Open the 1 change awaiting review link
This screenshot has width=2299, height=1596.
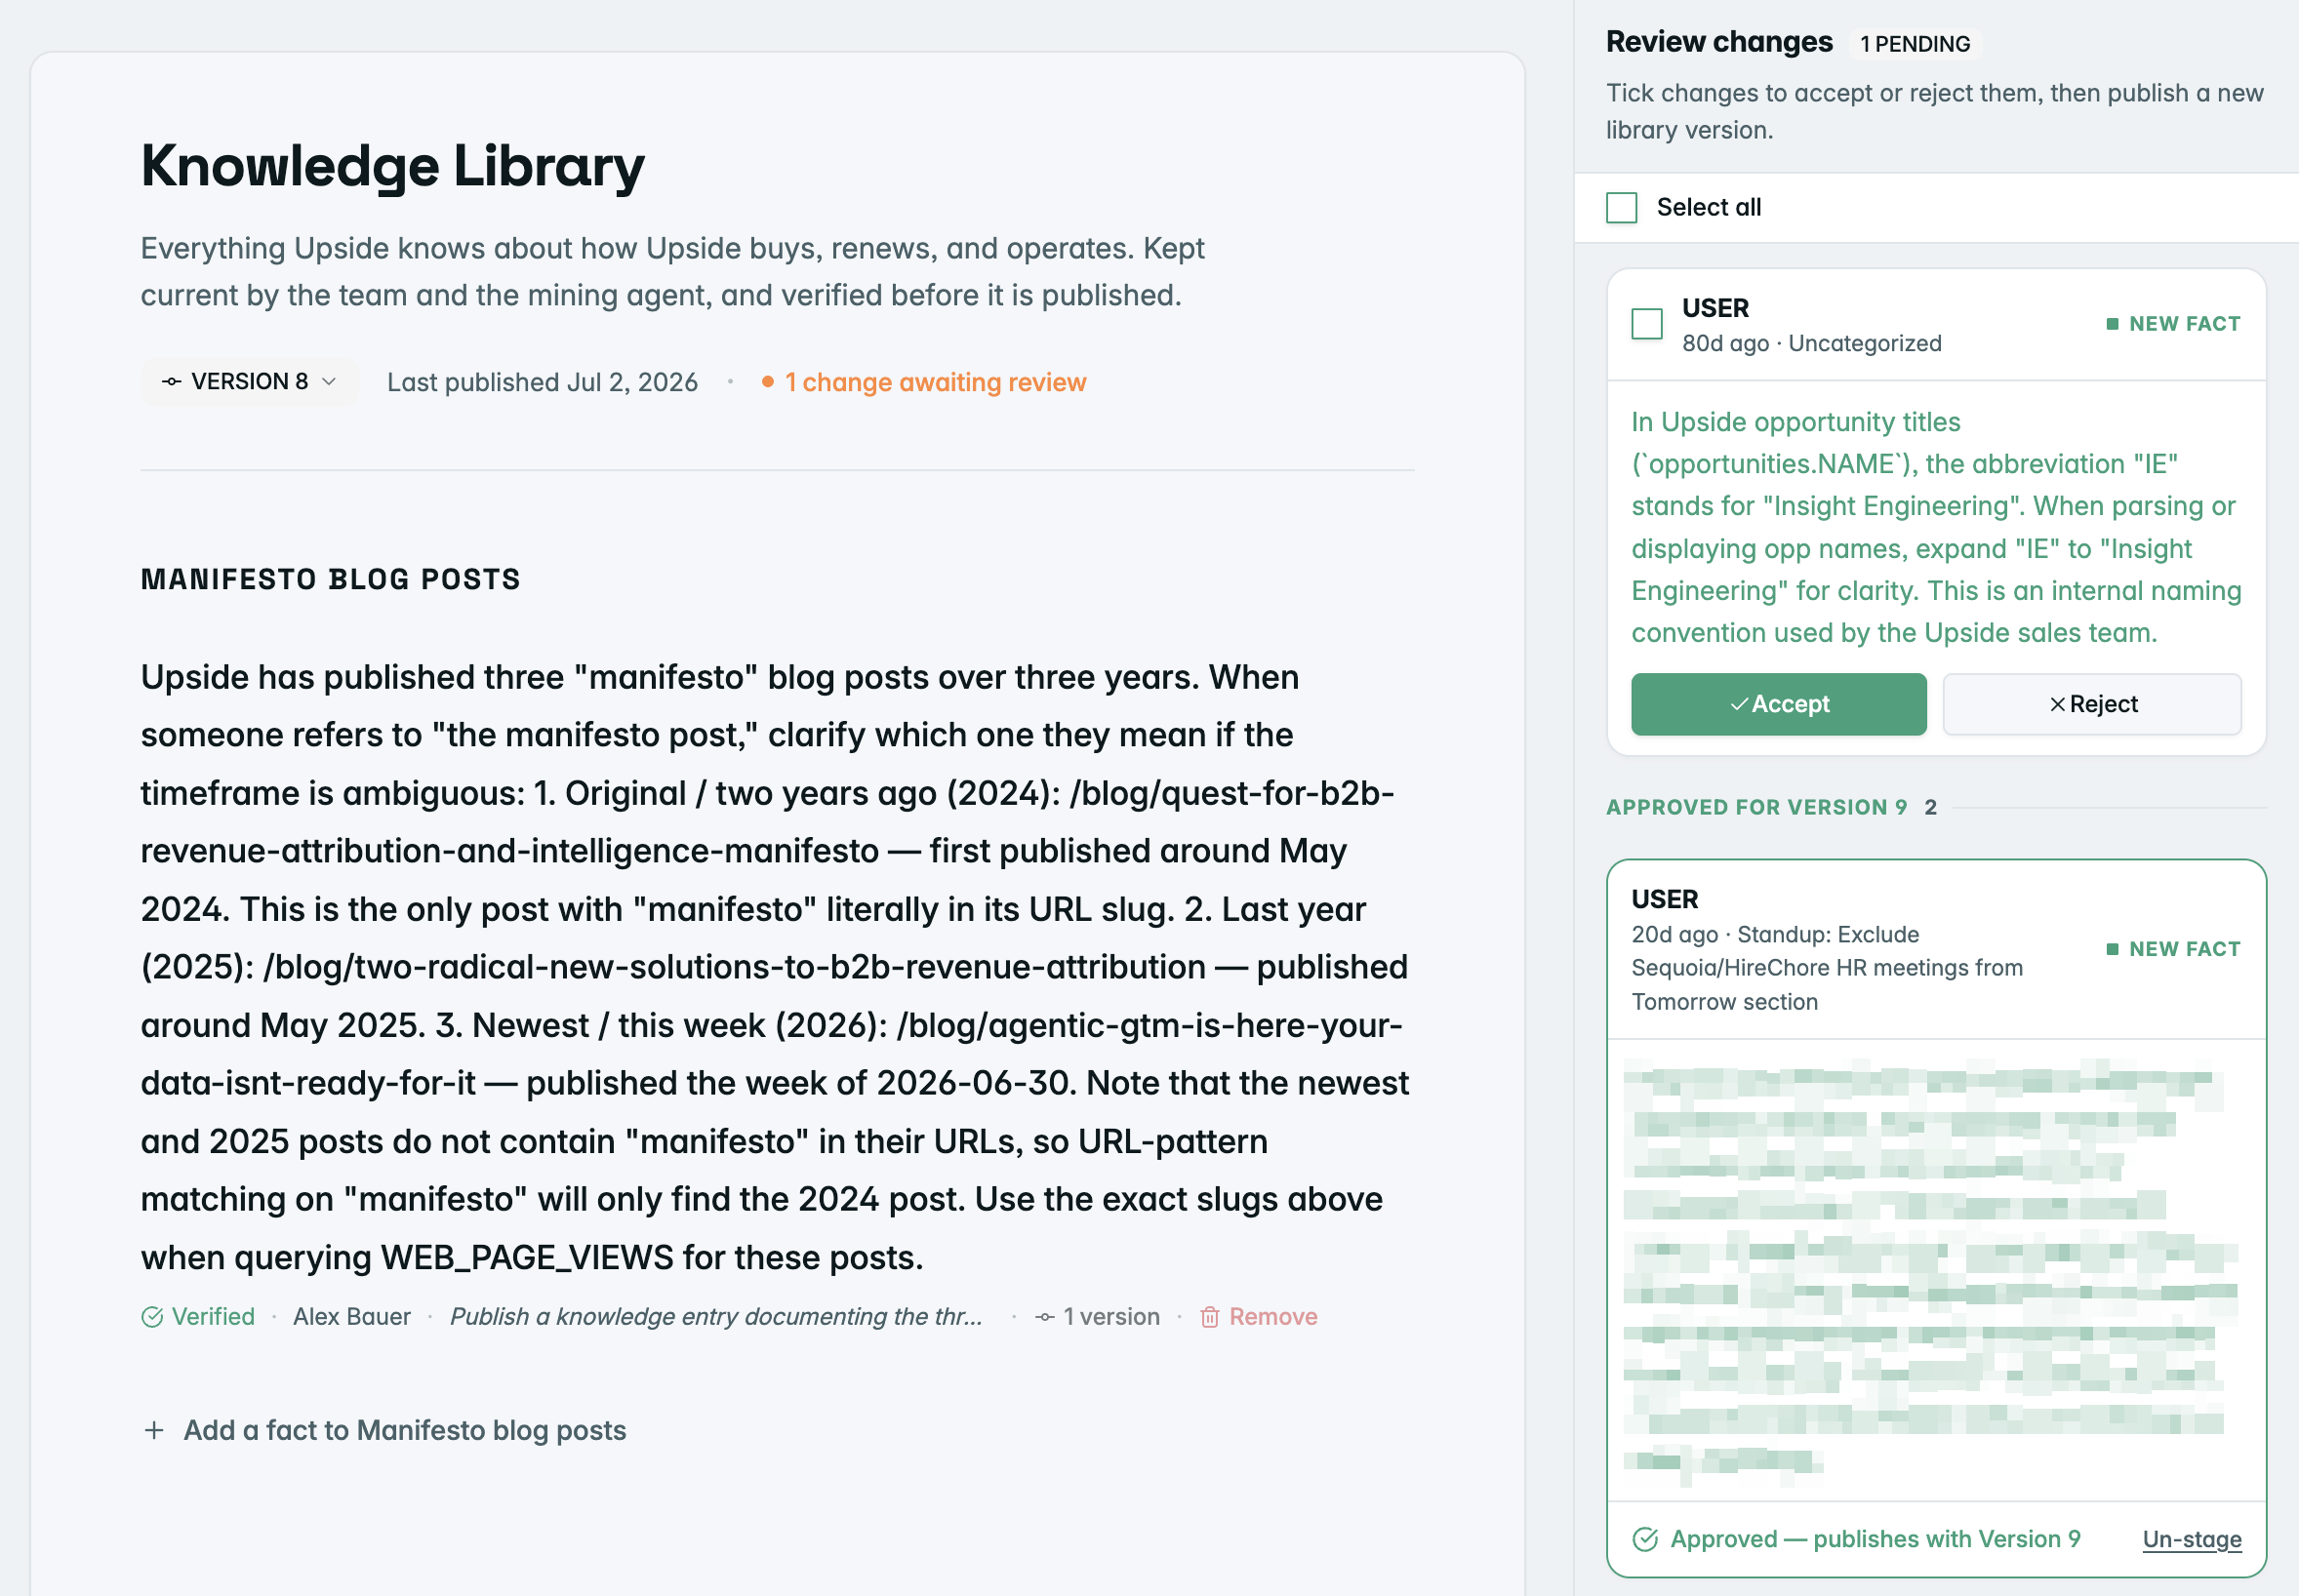pyautogui.click(x=935, y=382)
